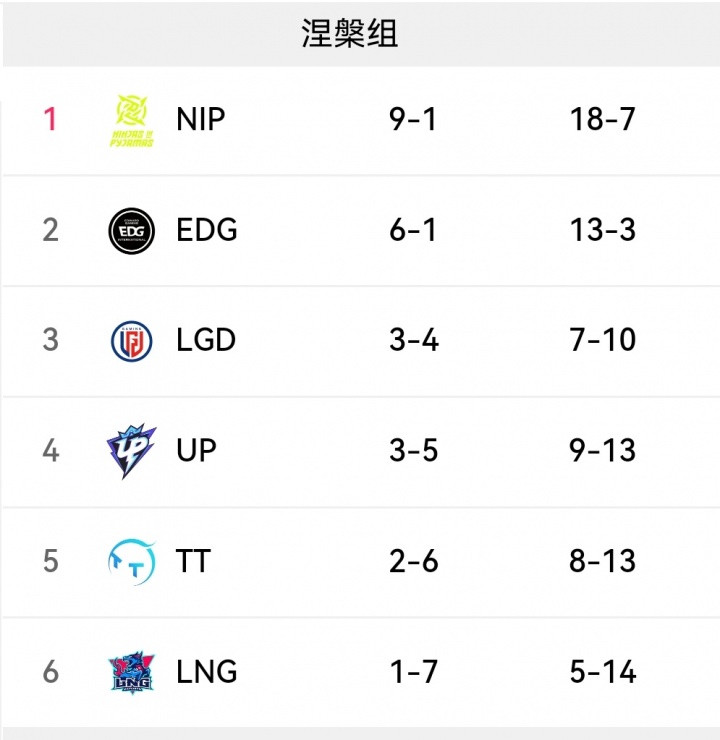
Task: Open the UP team name
Action: (x=196, y=451)
